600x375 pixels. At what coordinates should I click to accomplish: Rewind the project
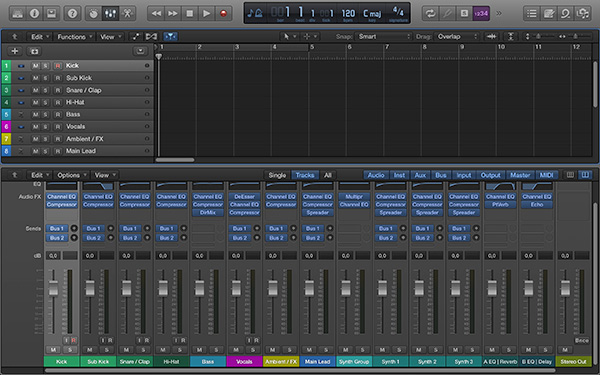pos(156,14)
